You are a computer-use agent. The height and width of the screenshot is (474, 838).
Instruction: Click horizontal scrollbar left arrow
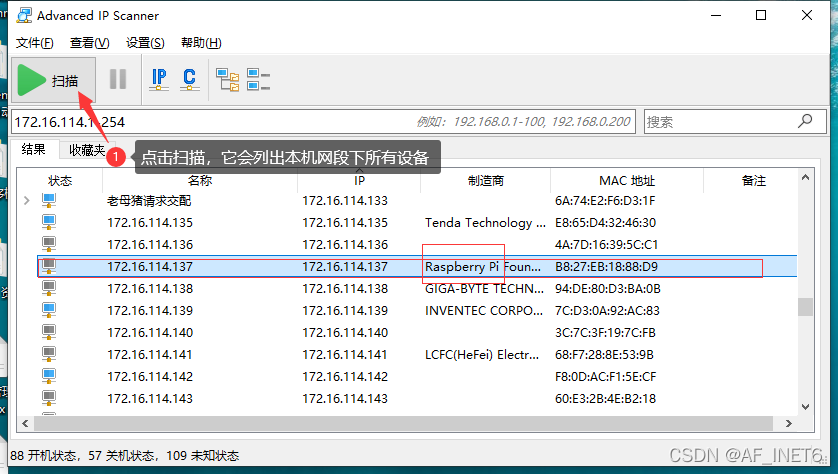click(25, 423)
